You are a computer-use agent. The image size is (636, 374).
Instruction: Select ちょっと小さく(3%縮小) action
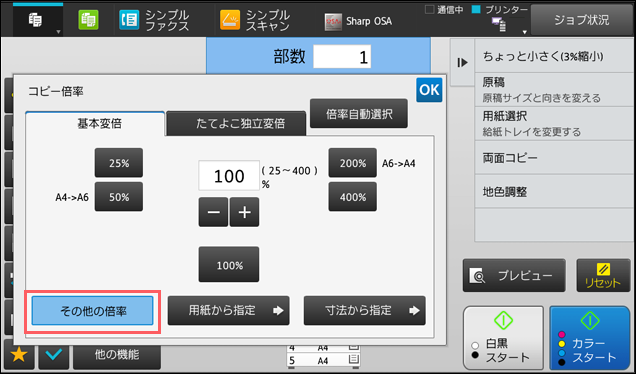pos(554,56)
